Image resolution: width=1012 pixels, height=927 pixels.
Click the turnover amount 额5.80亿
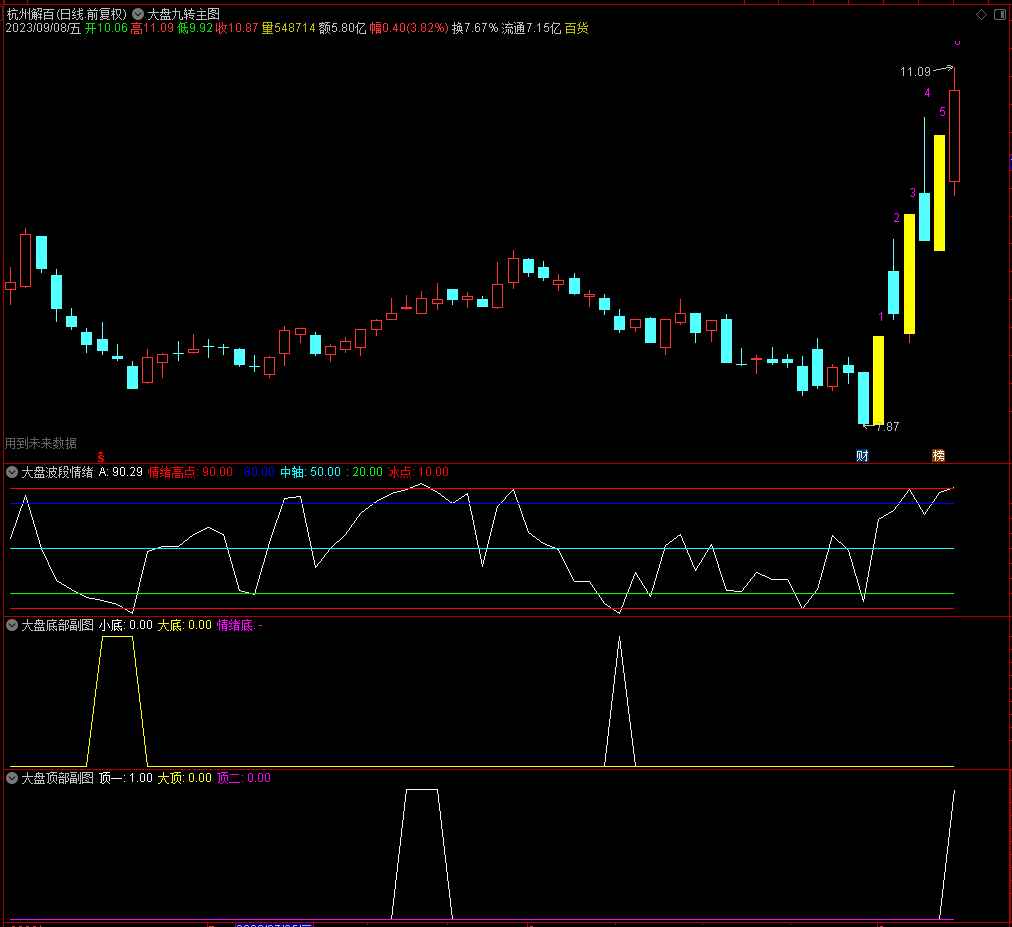(x=342, y=28)
